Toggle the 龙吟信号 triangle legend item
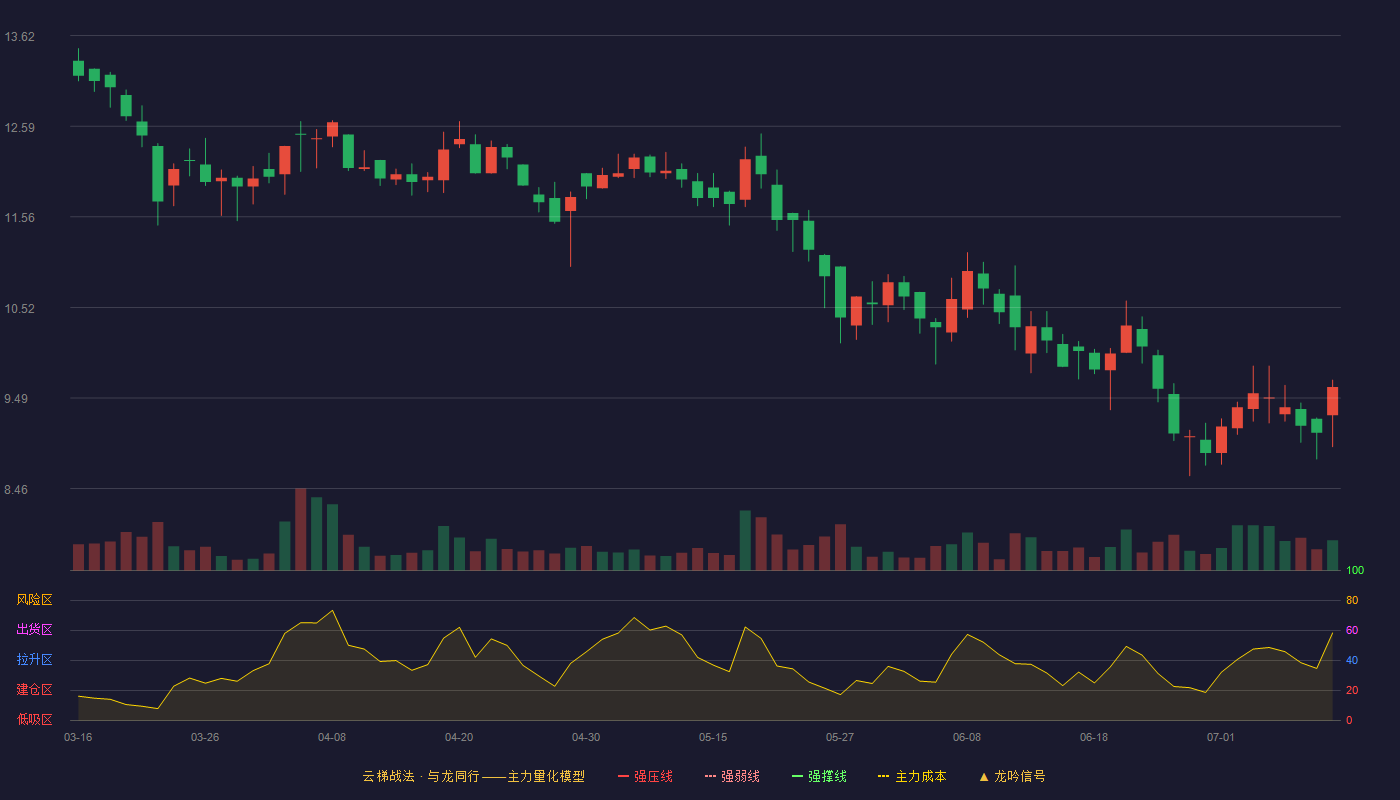The width and height of the screenshot is (1400, 800). (x=1012, y=776)
